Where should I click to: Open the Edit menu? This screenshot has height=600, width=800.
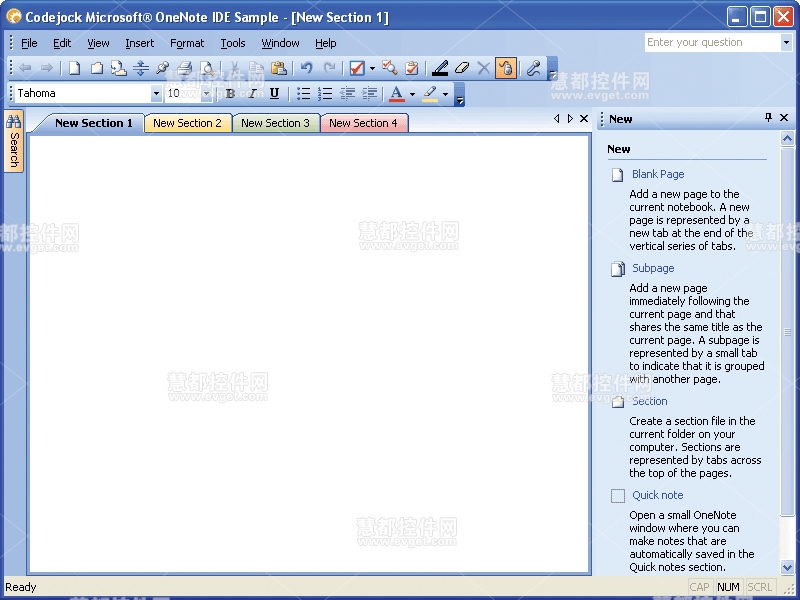coord(62,43)
